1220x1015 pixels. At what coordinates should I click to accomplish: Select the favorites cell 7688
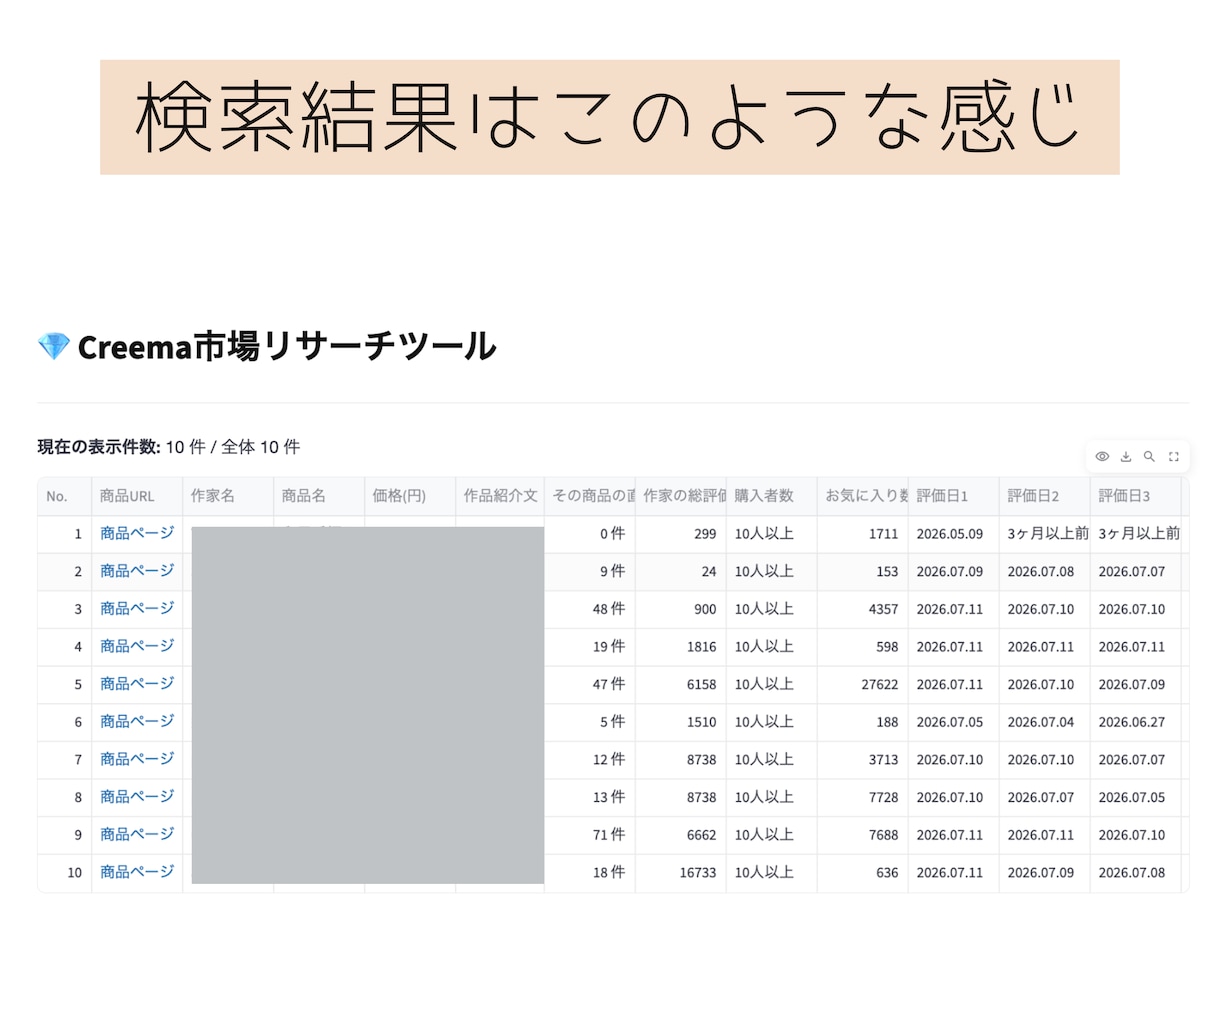[863, 835]
